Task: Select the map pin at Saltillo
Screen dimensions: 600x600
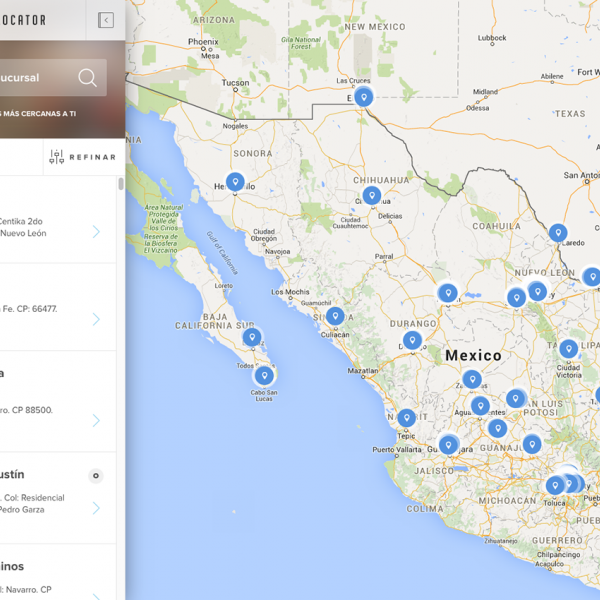Action: tap(516, 298)
